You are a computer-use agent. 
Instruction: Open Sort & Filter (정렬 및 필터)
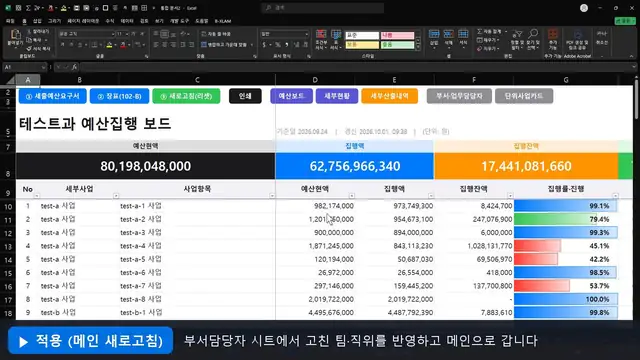click(x=517, y=39)
